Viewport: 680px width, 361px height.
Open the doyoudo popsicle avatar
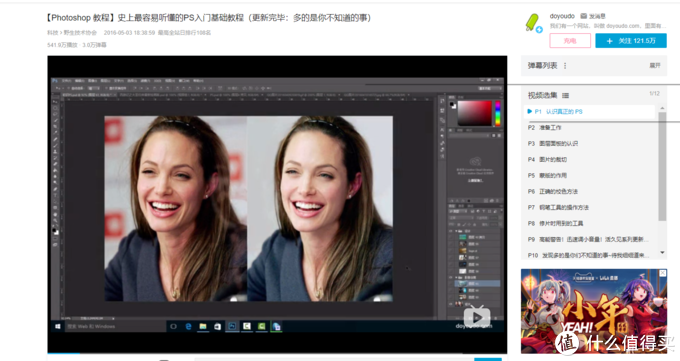click(533, 22)
